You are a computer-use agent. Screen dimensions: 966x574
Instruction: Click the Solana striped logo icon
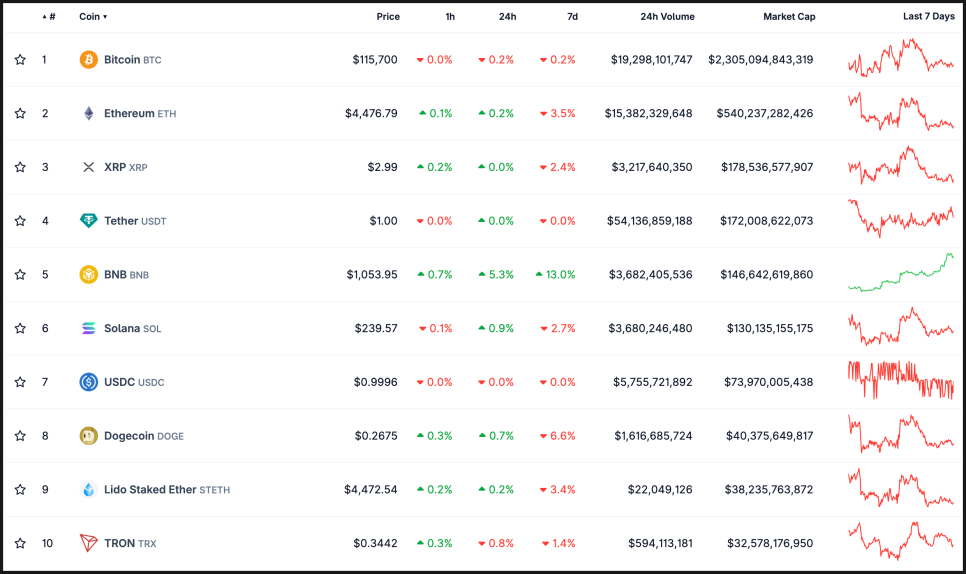pos(89,328)
